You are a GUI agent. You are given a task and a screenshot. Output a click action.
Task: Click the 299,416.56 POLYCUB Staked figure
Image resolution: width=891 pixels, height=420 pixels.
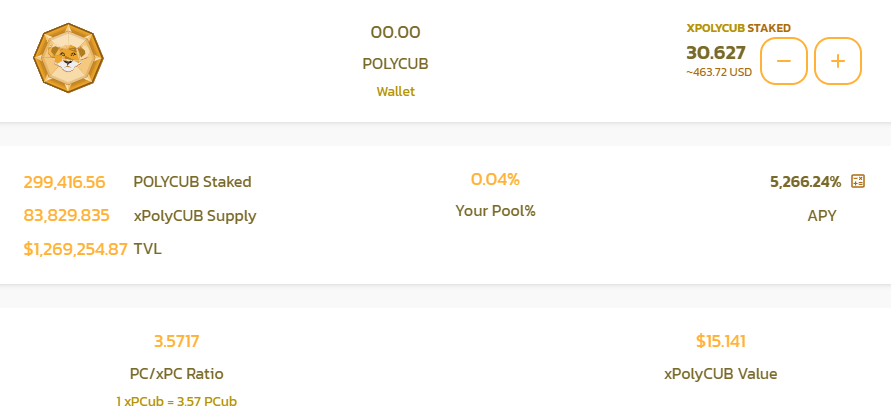(64, 182)
